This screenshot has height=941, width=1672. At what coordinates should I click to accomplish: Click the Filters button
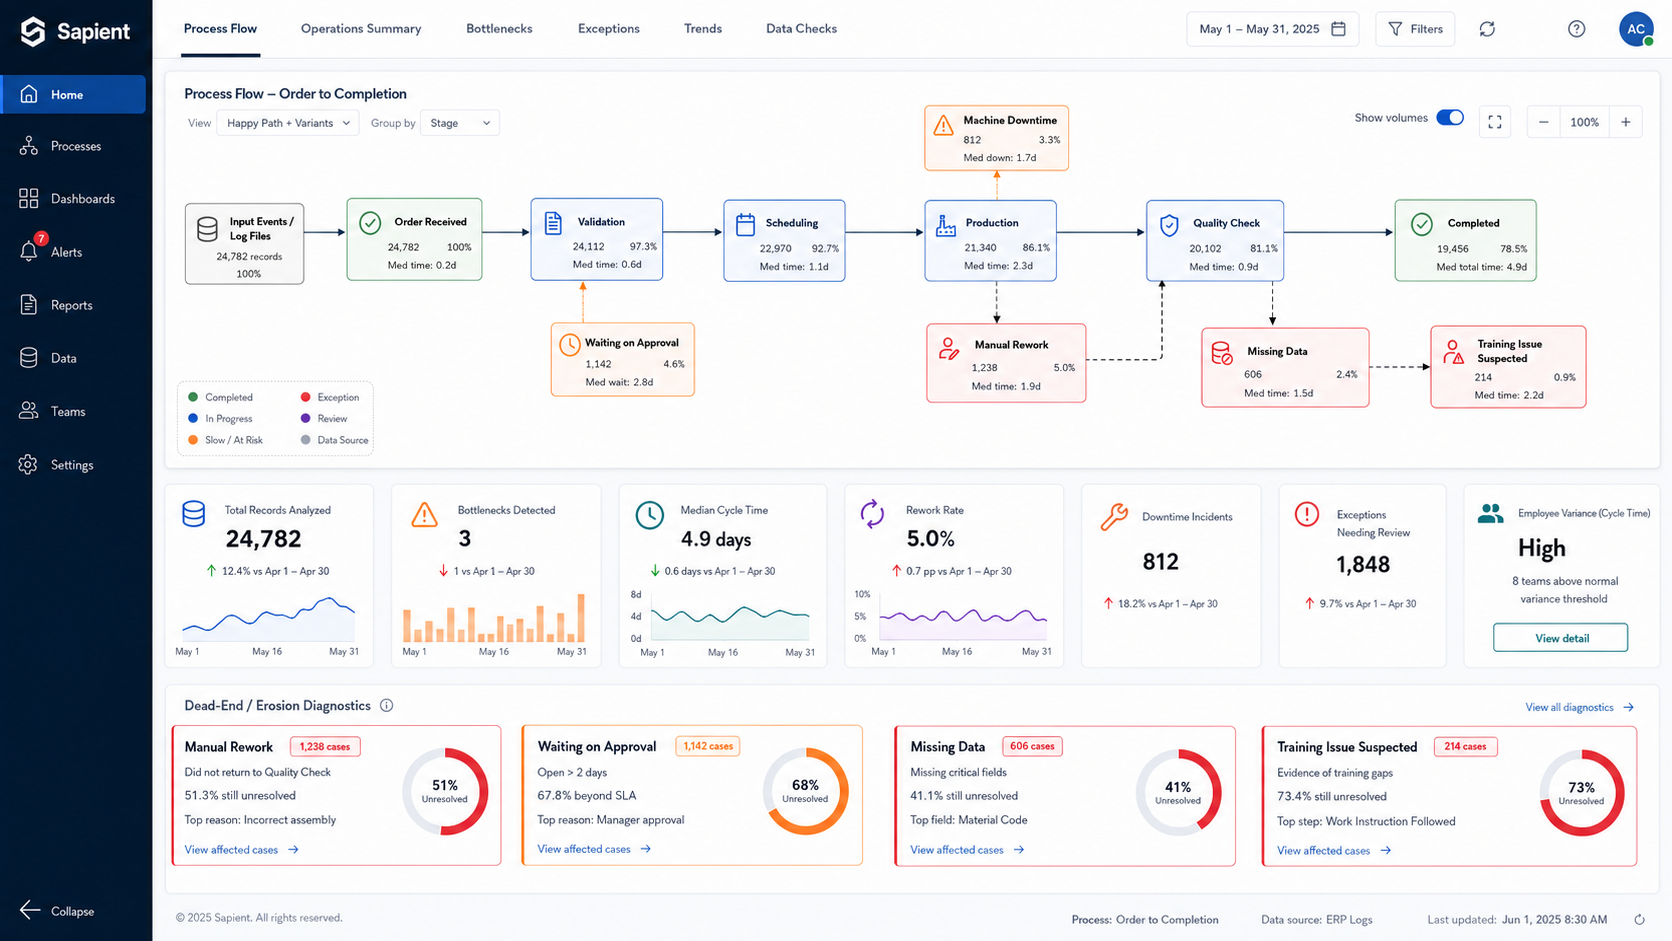click(x=1415, y=29)
